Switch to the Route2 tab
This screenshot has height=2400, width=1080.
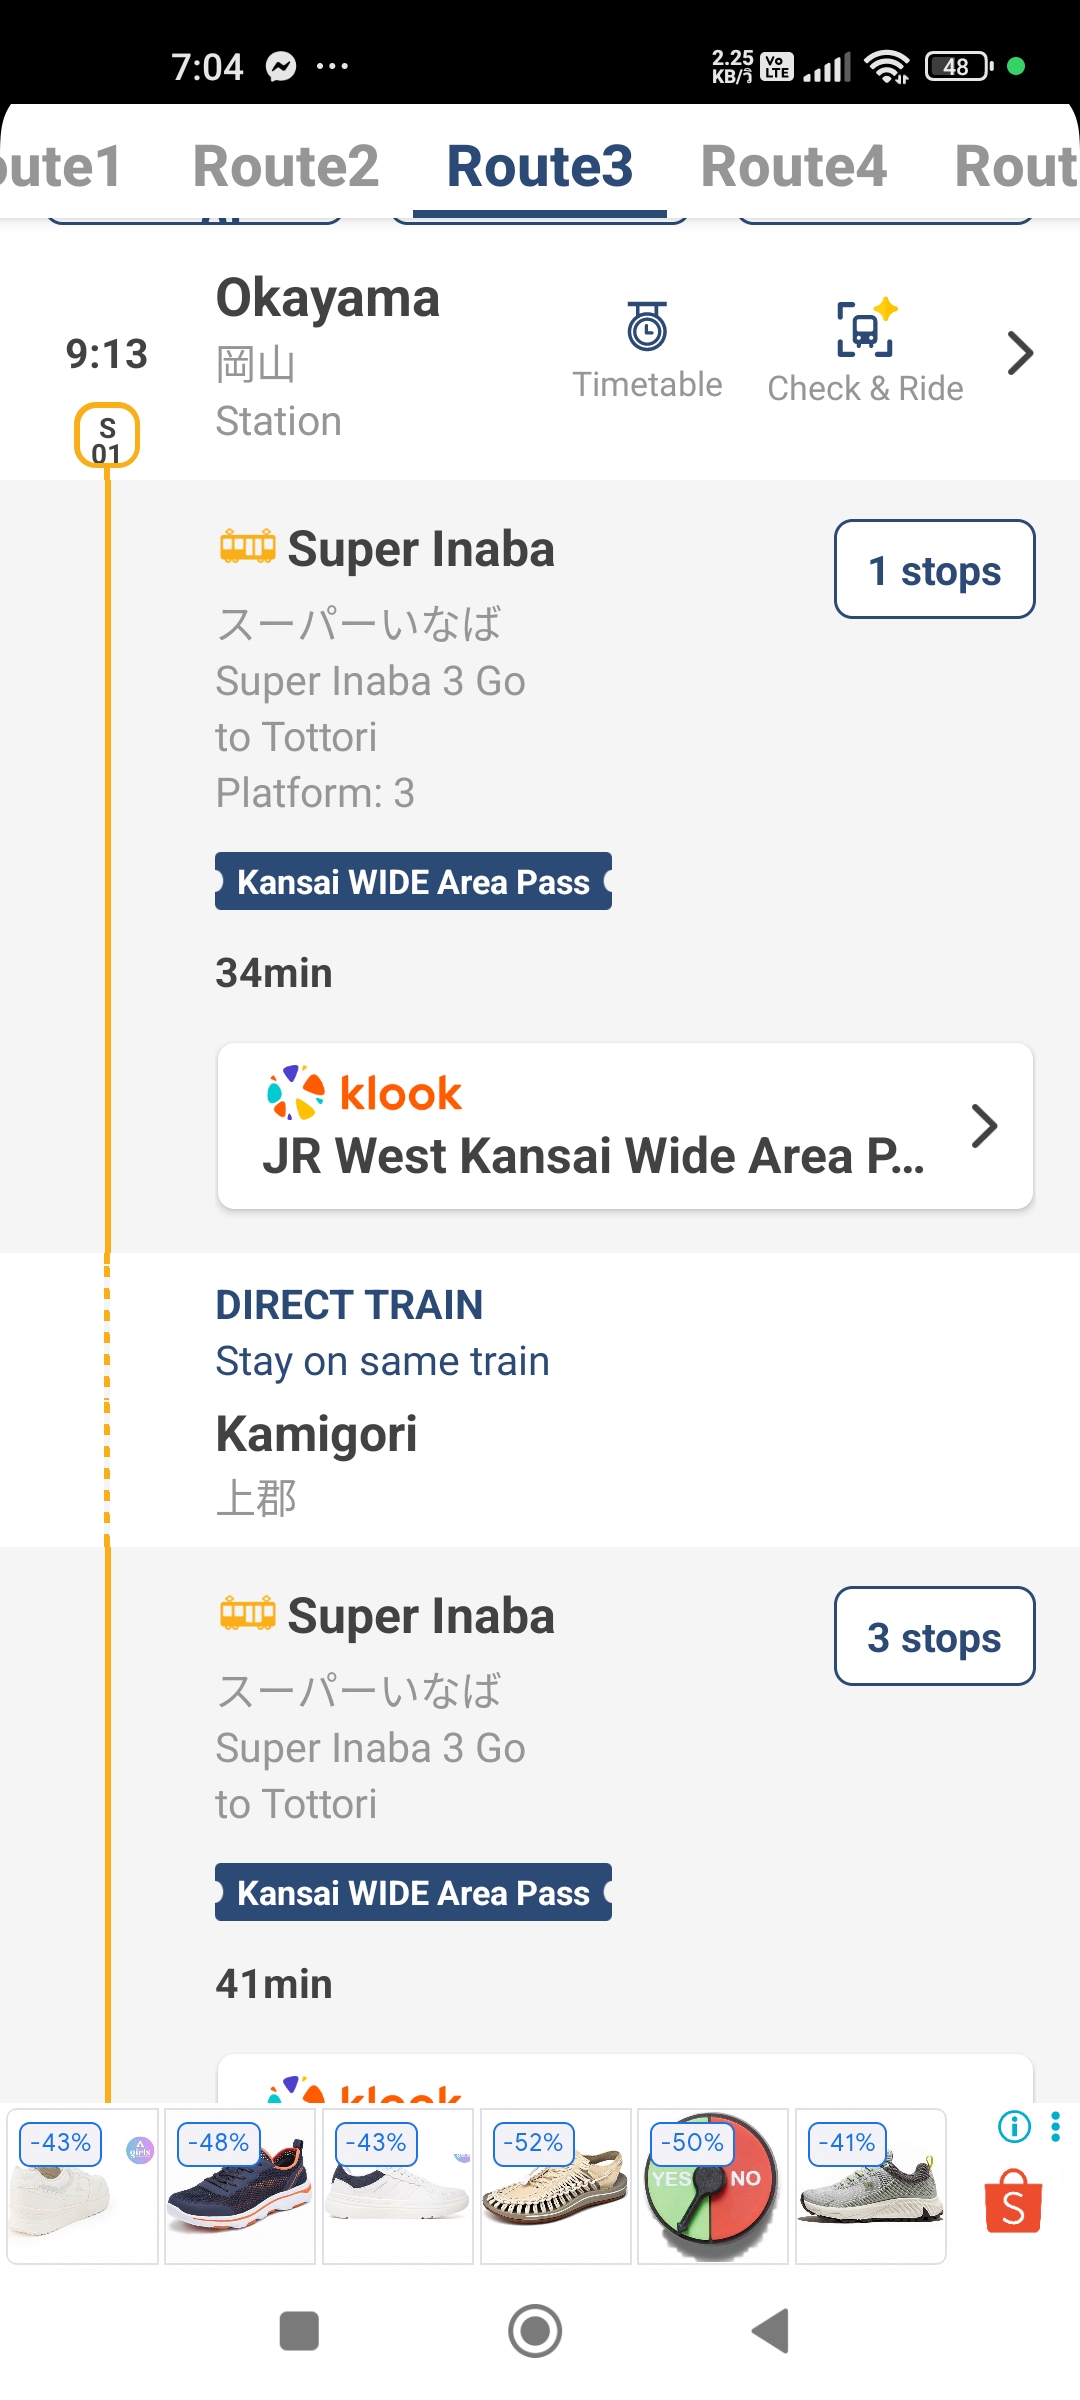pos(286,165)
